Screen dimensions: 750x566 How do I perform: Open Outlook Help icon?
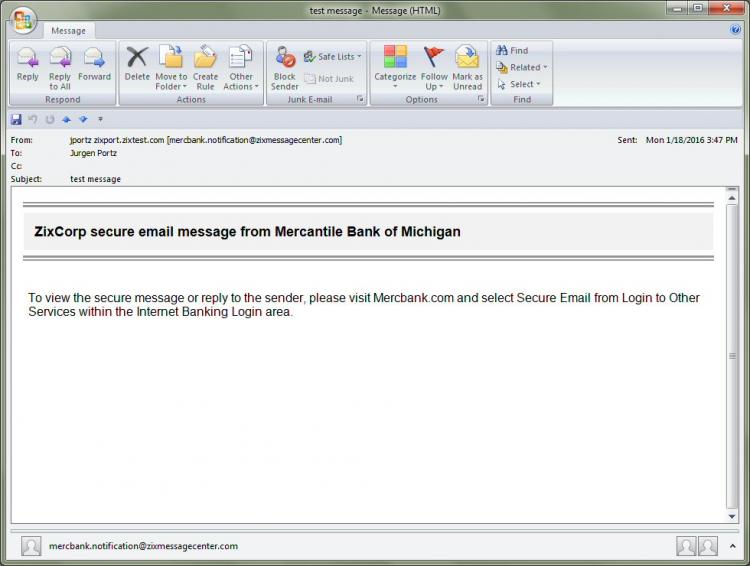pyautogui.click(x=735, y=30)
